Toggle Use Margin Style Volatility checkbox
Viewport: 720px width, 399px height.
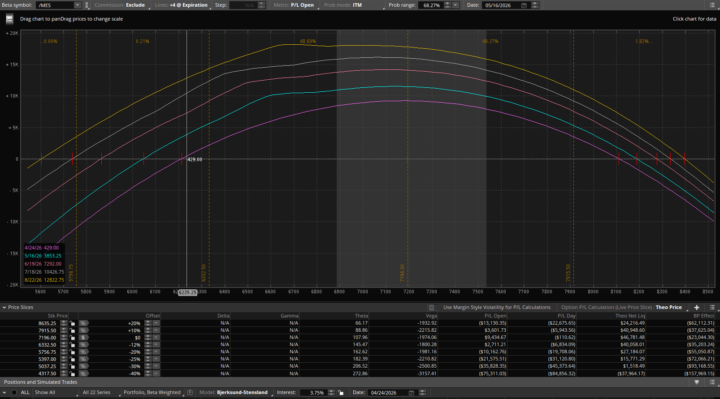pyautogui.click(x=431, y=307)
